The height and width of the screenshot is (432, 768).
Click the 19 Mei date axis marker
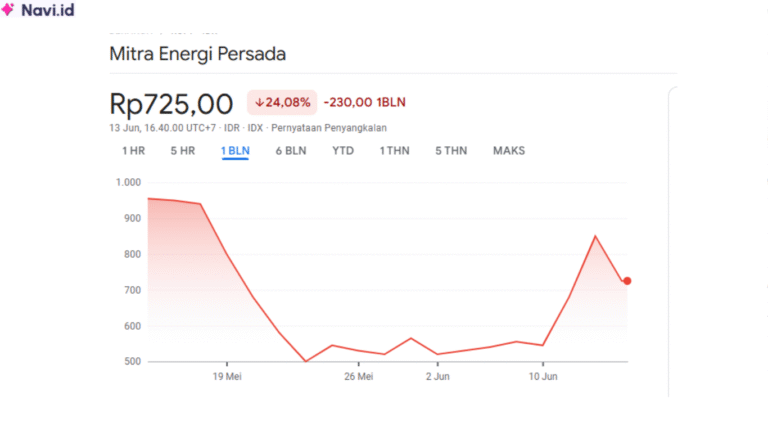(x=227, y=376)
